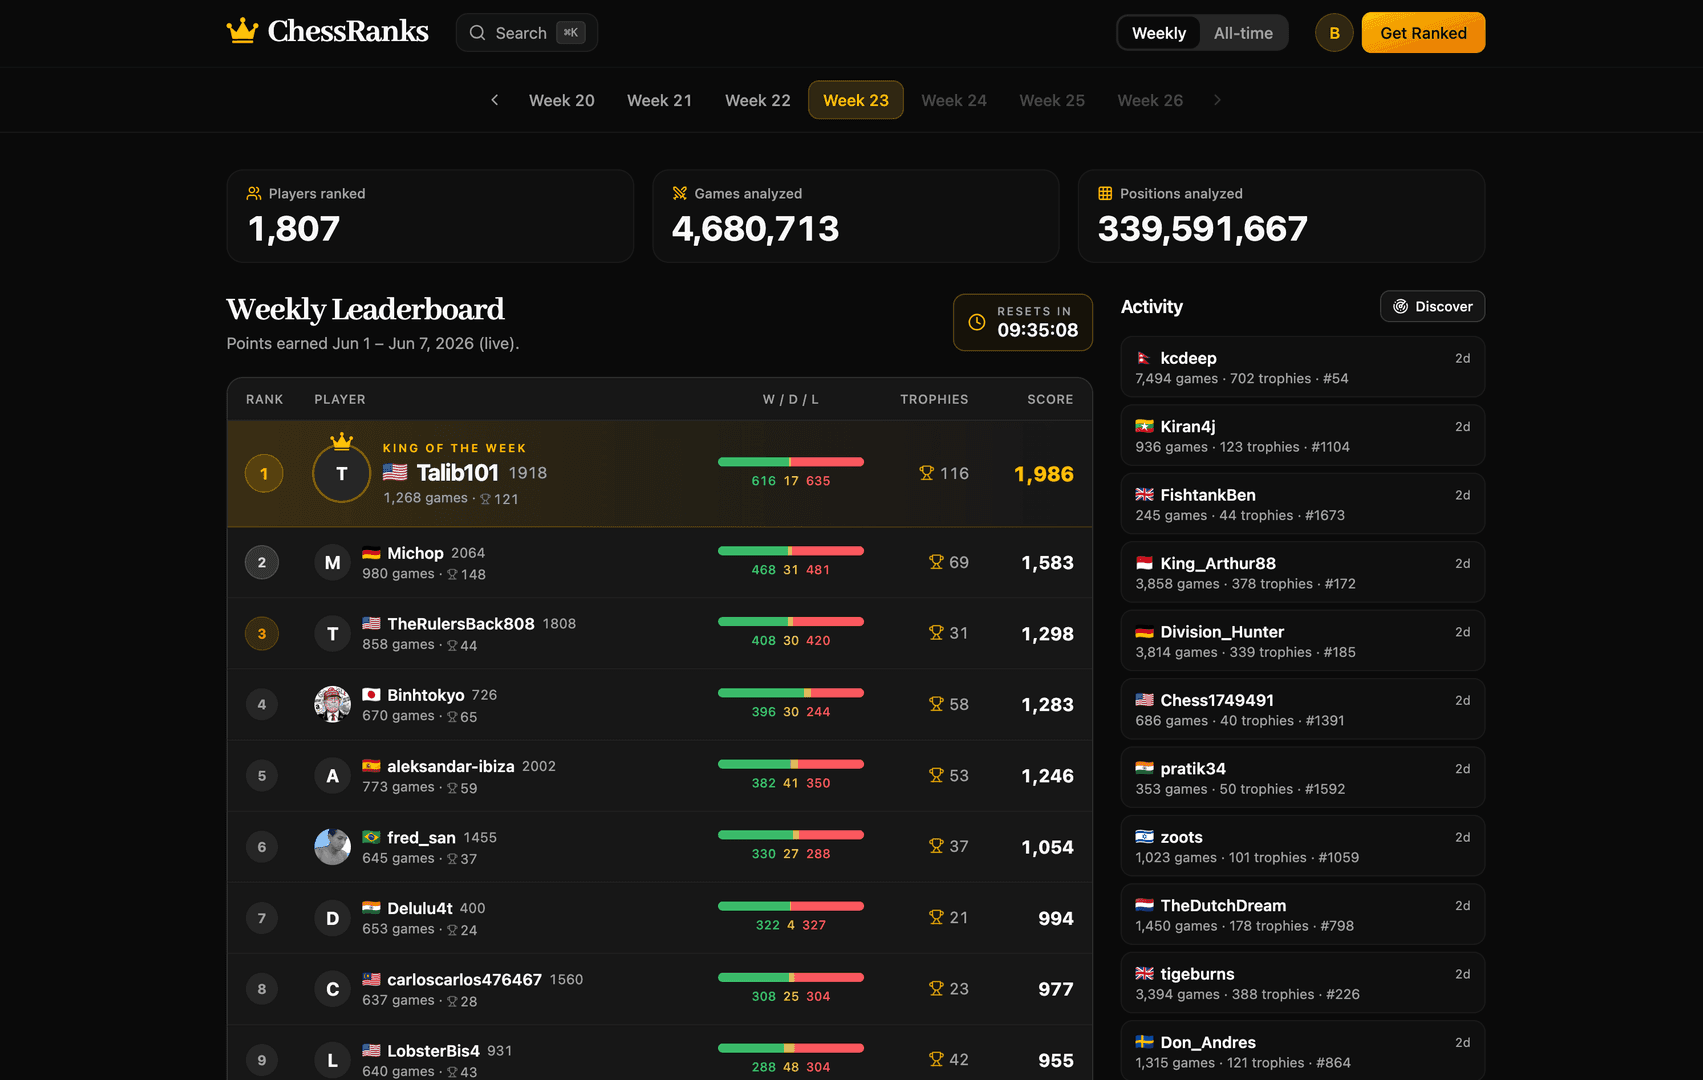This screenshot has width=1703, height=1080.
Task: Click fred_san's profile photo
Action: pos(333,847)
